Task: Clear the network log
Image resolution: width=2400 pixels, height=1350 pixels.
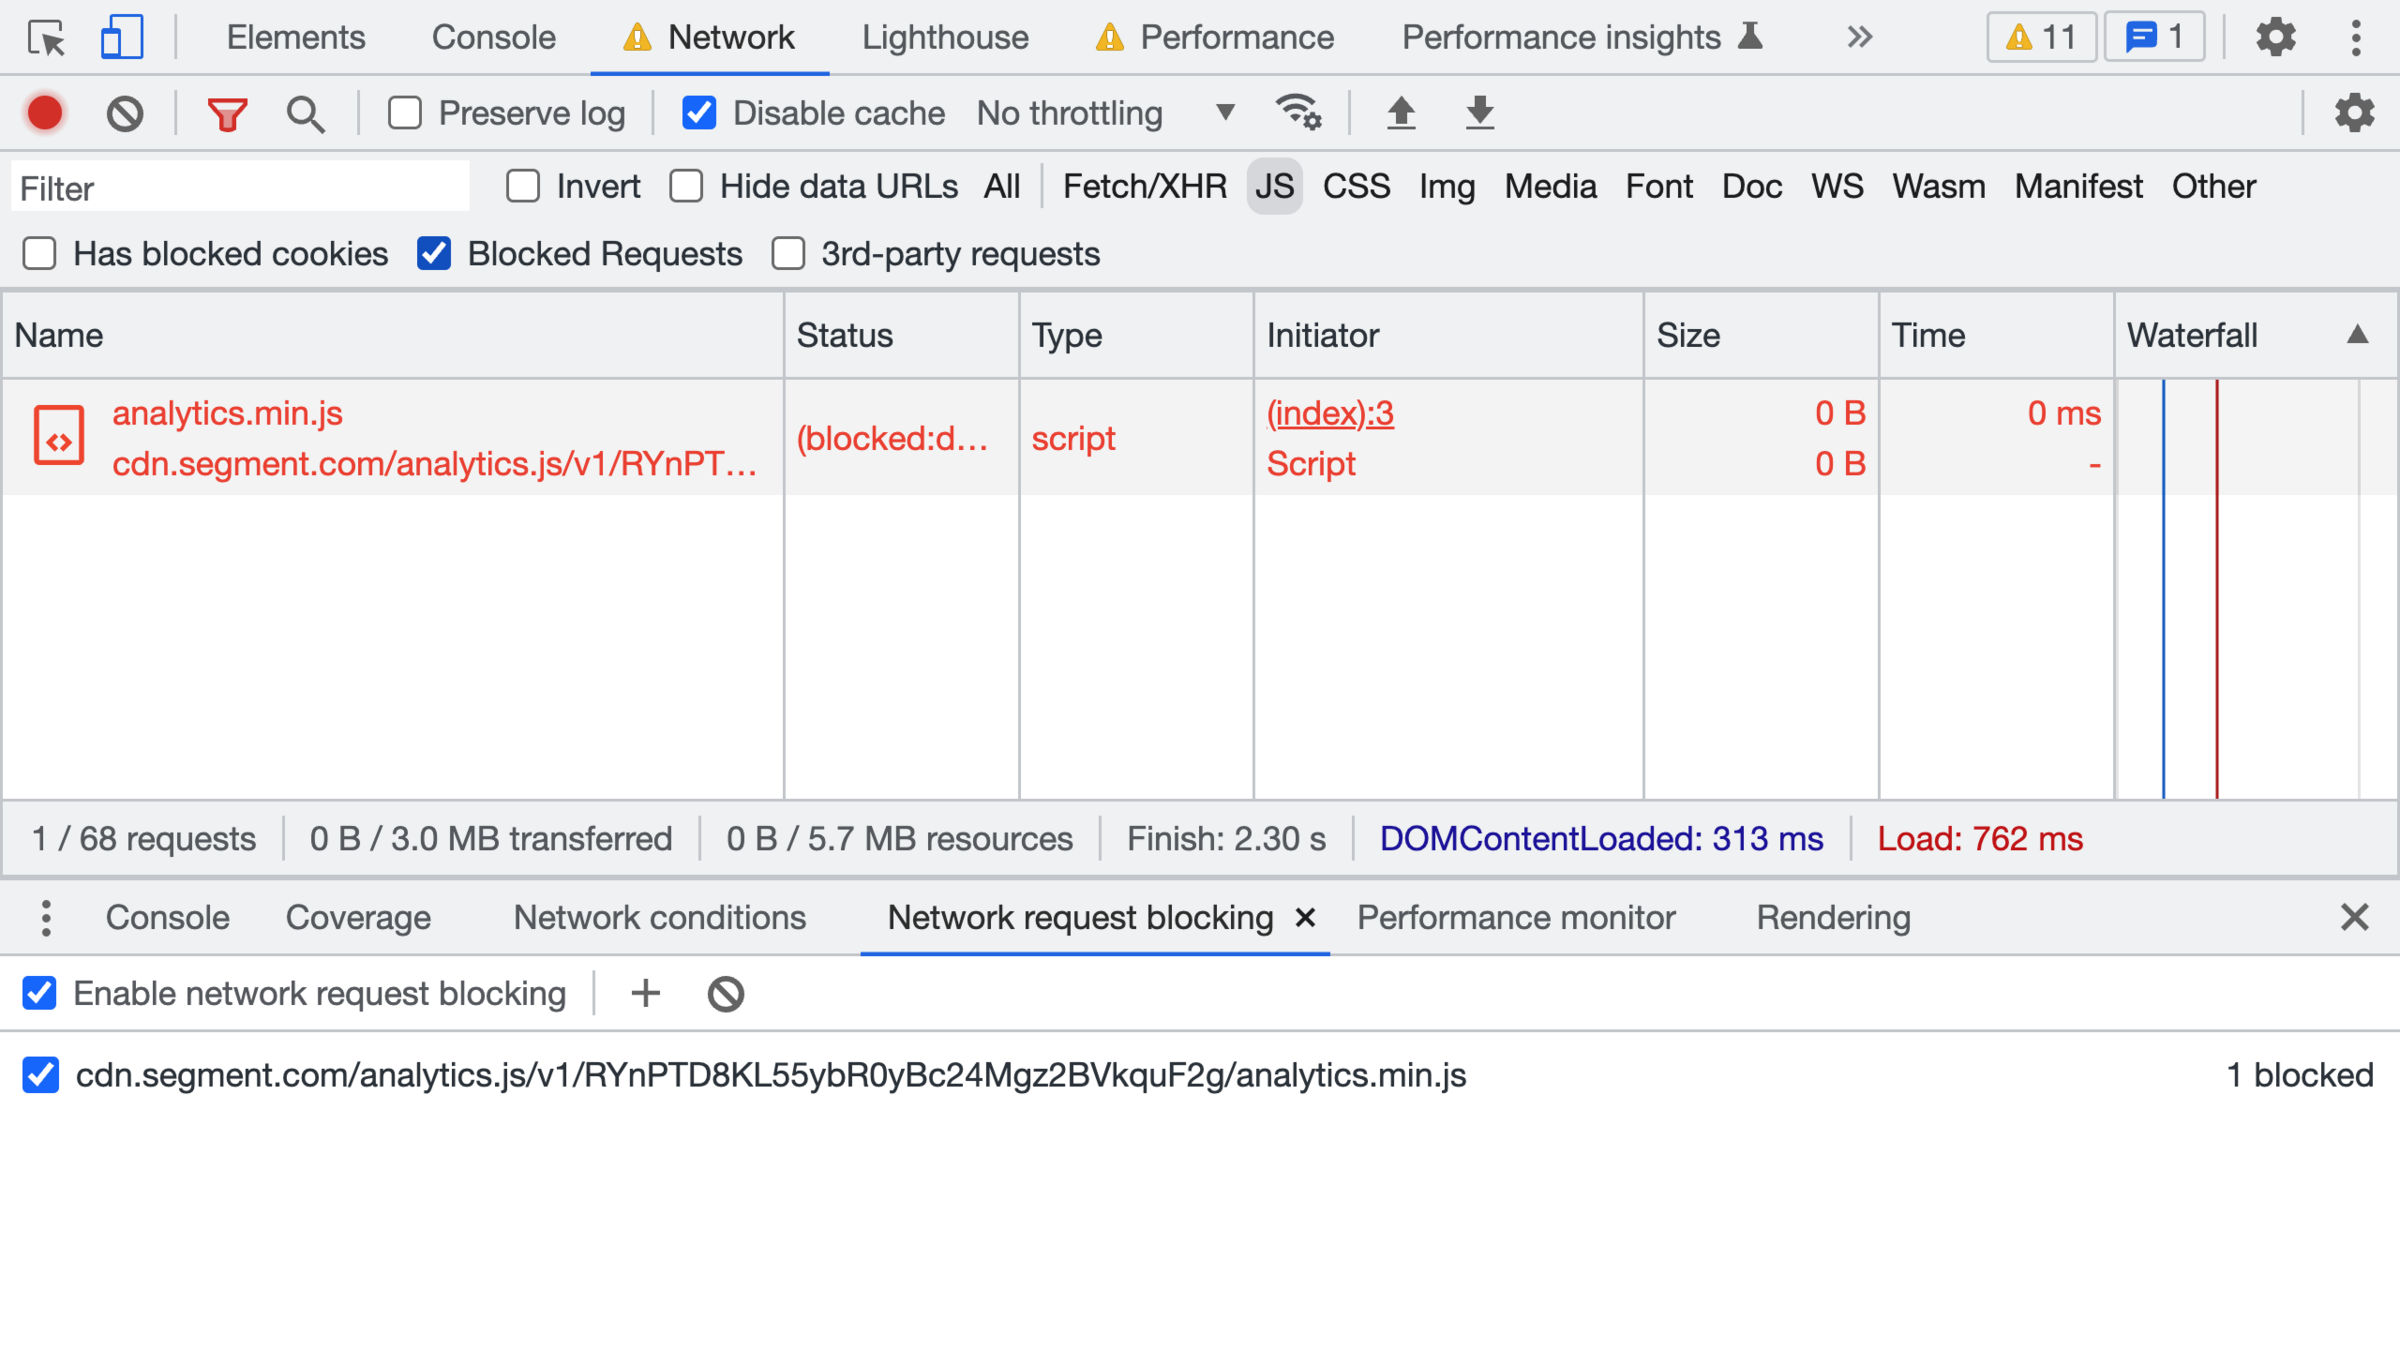Action: (125, 113)
